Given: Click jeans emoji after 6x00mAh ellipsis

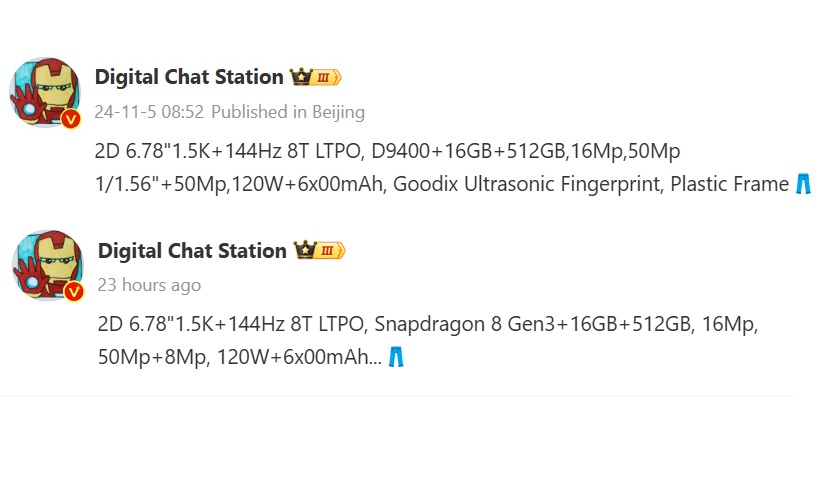Looking at the screenshot, I should pyautogui.click(x=396, y=357).
